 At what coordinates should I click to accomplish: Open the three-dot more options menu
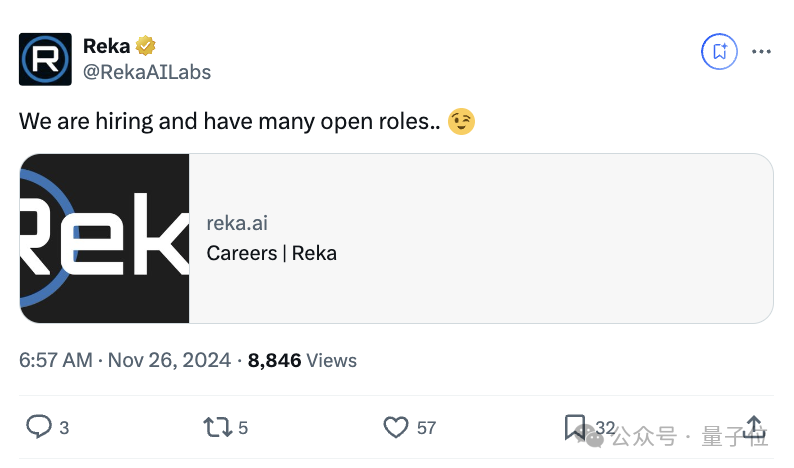(x=761, y=52)
